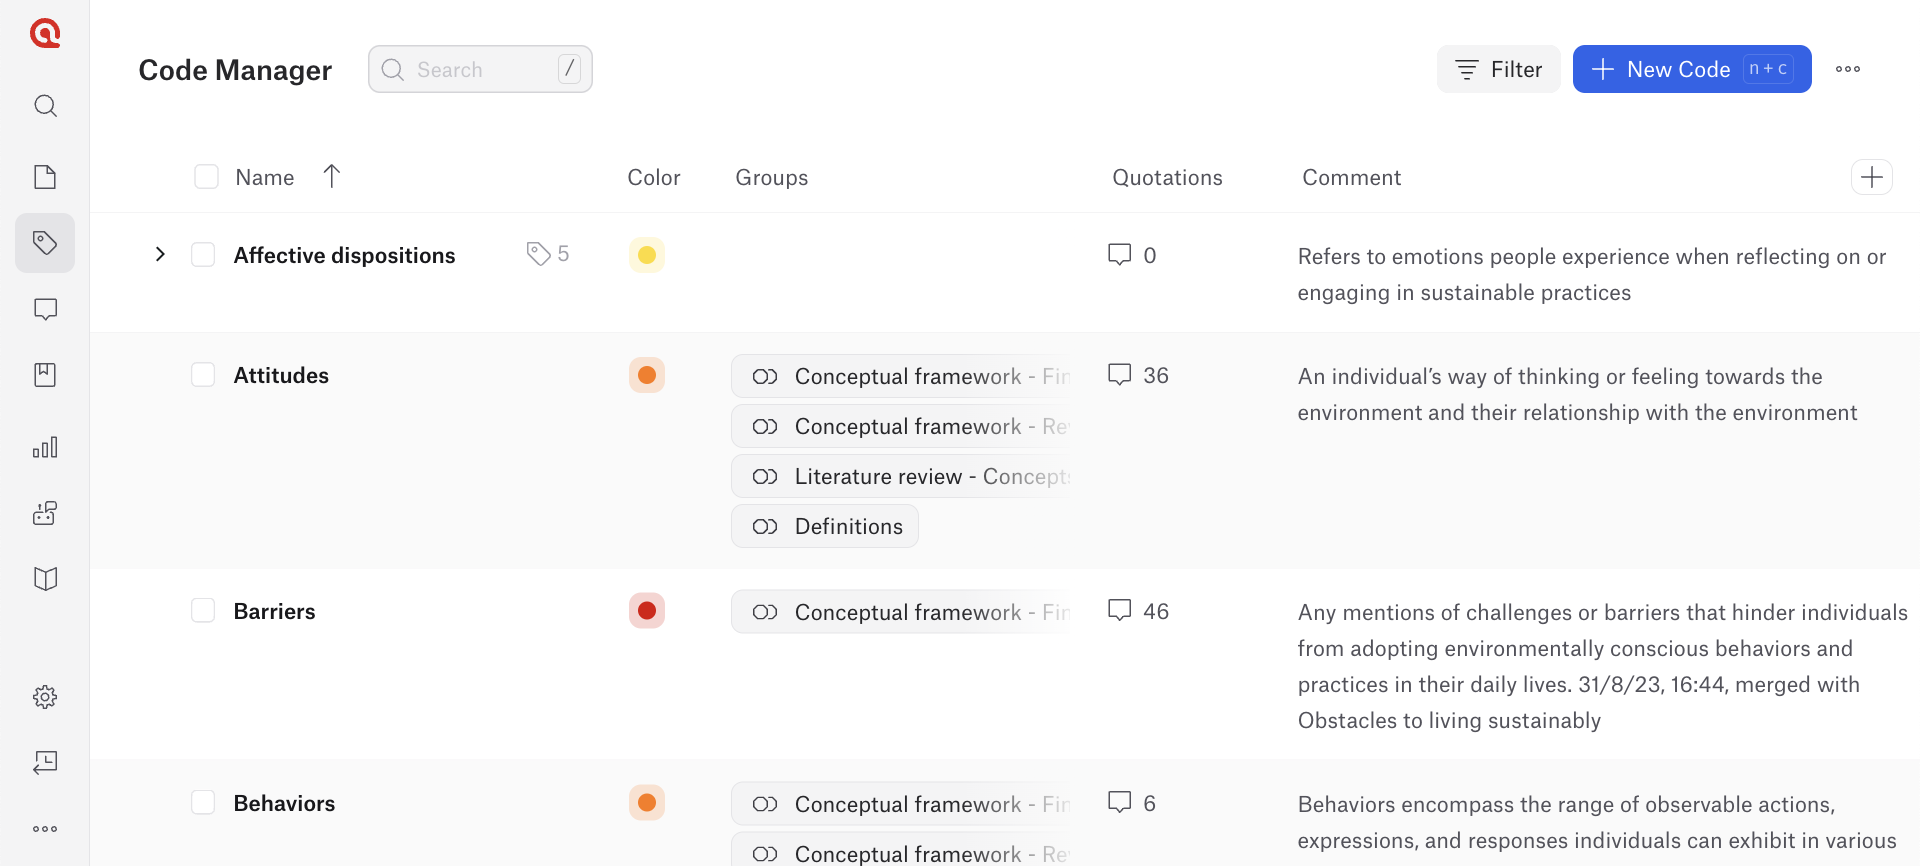The width and height of the screenshot is (1920, 866).
Task: Open the three-dot menu next to New Code
Action: coord(1848,69)
